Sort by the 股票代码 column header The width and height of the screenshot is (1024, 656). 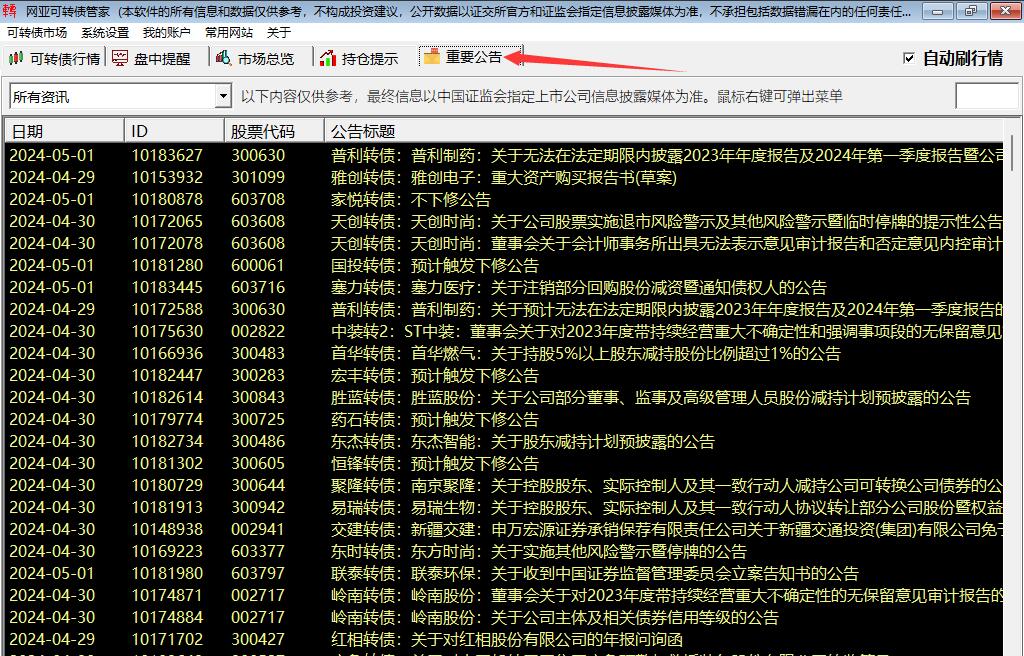pos(274,131)
